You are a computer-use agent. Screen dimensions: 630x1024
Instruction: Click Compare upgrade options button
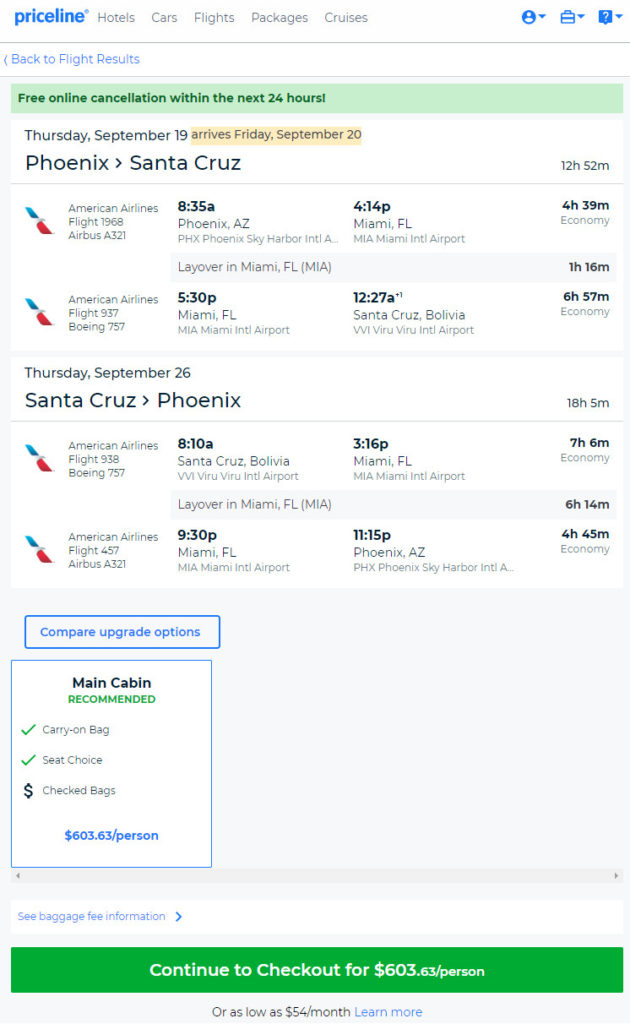point(122,632)
